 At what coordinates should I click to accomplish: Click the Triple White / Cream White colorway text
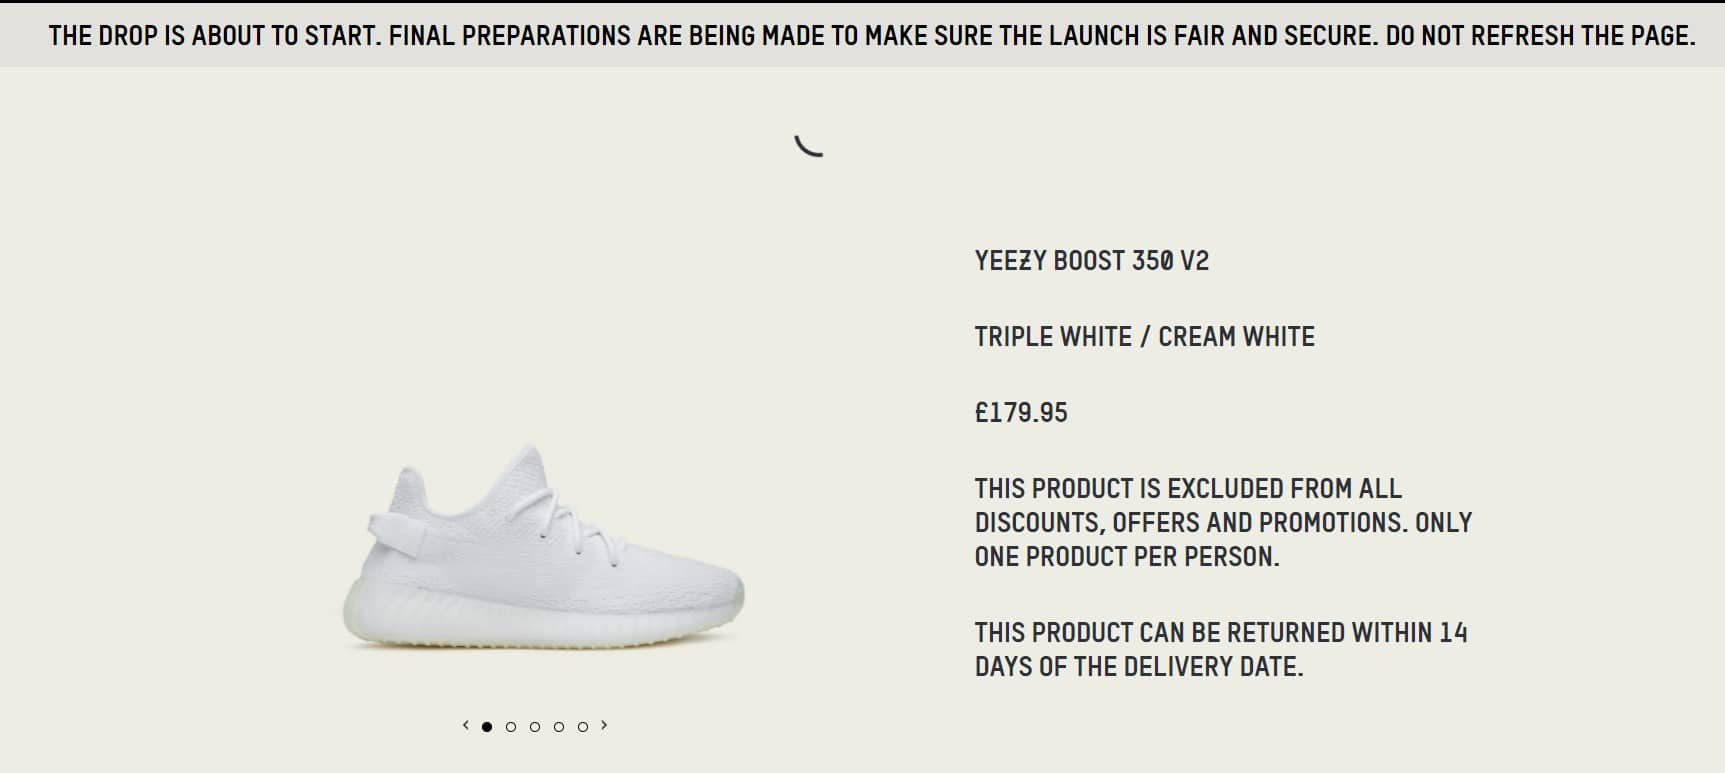pos(1145,337)
